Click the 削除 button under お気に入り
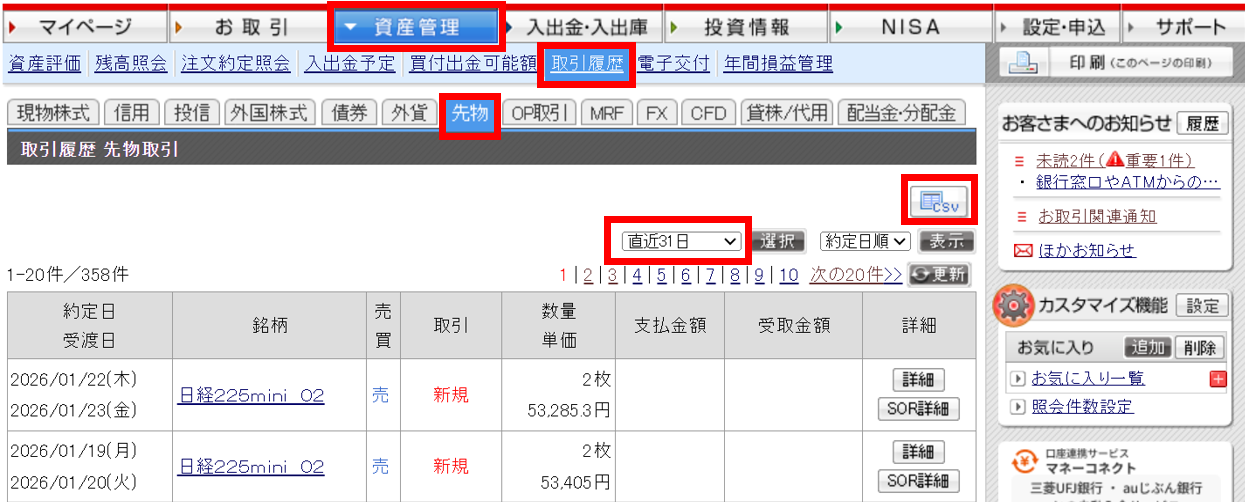Screen dimensions: 1245x502 (x=1199, y=348)
